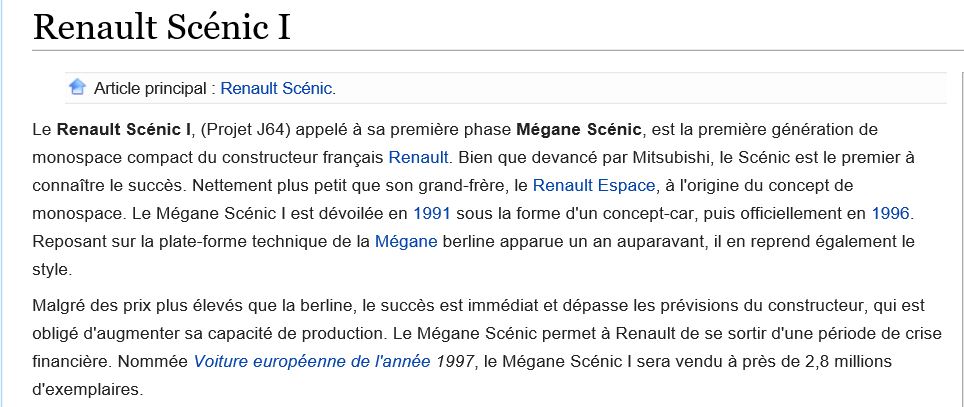Click the Article principal label text

pos(151,89)
